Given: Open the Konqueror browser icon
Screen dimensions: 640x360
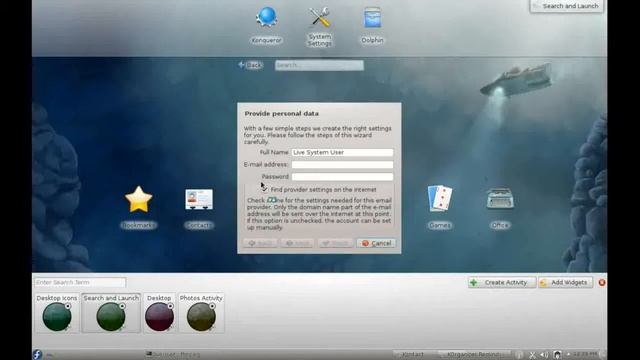Looking at the screenshot, I should [x=267, y=18].
